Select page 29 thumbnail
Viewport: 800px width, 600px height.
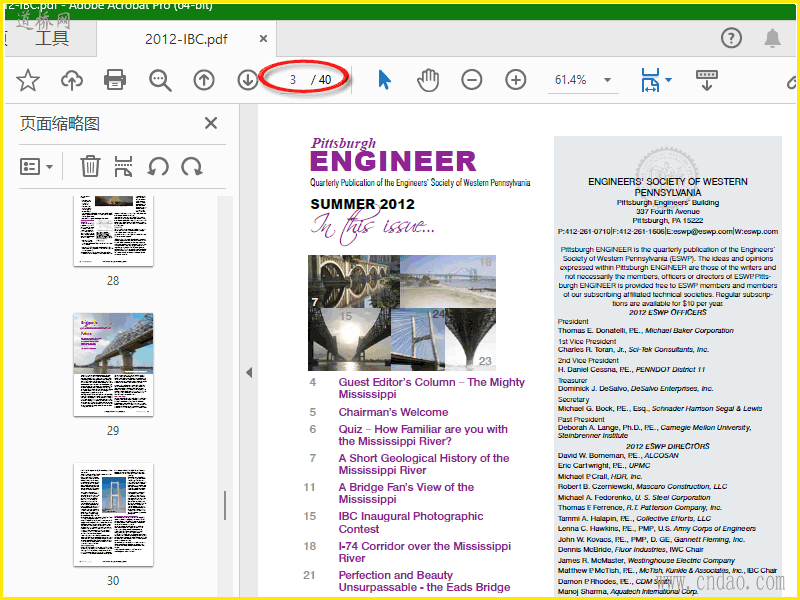coord(113,365)
